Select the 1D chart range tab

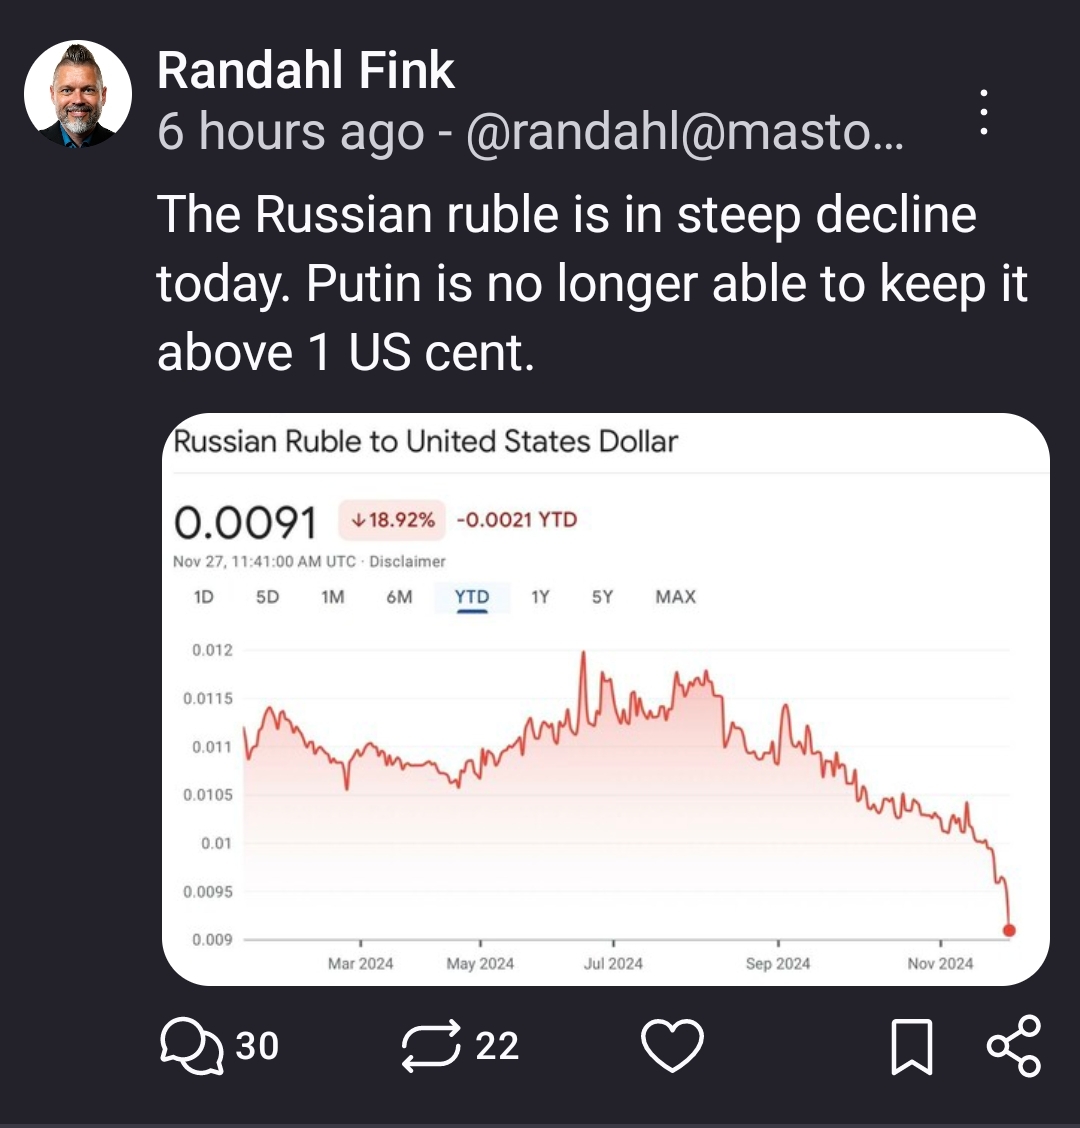click(x=203, y=597)
